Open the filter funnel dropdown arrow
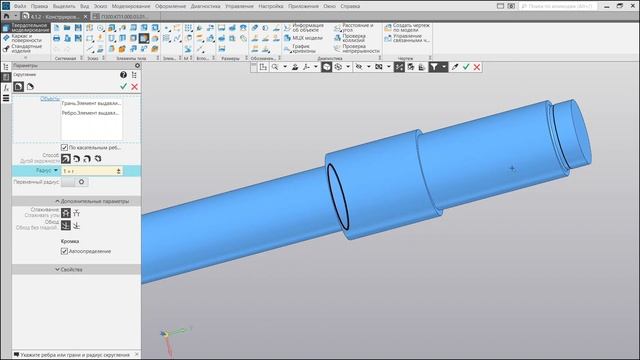640x360 pixels. pyautogui.click(x=444, y=67)
